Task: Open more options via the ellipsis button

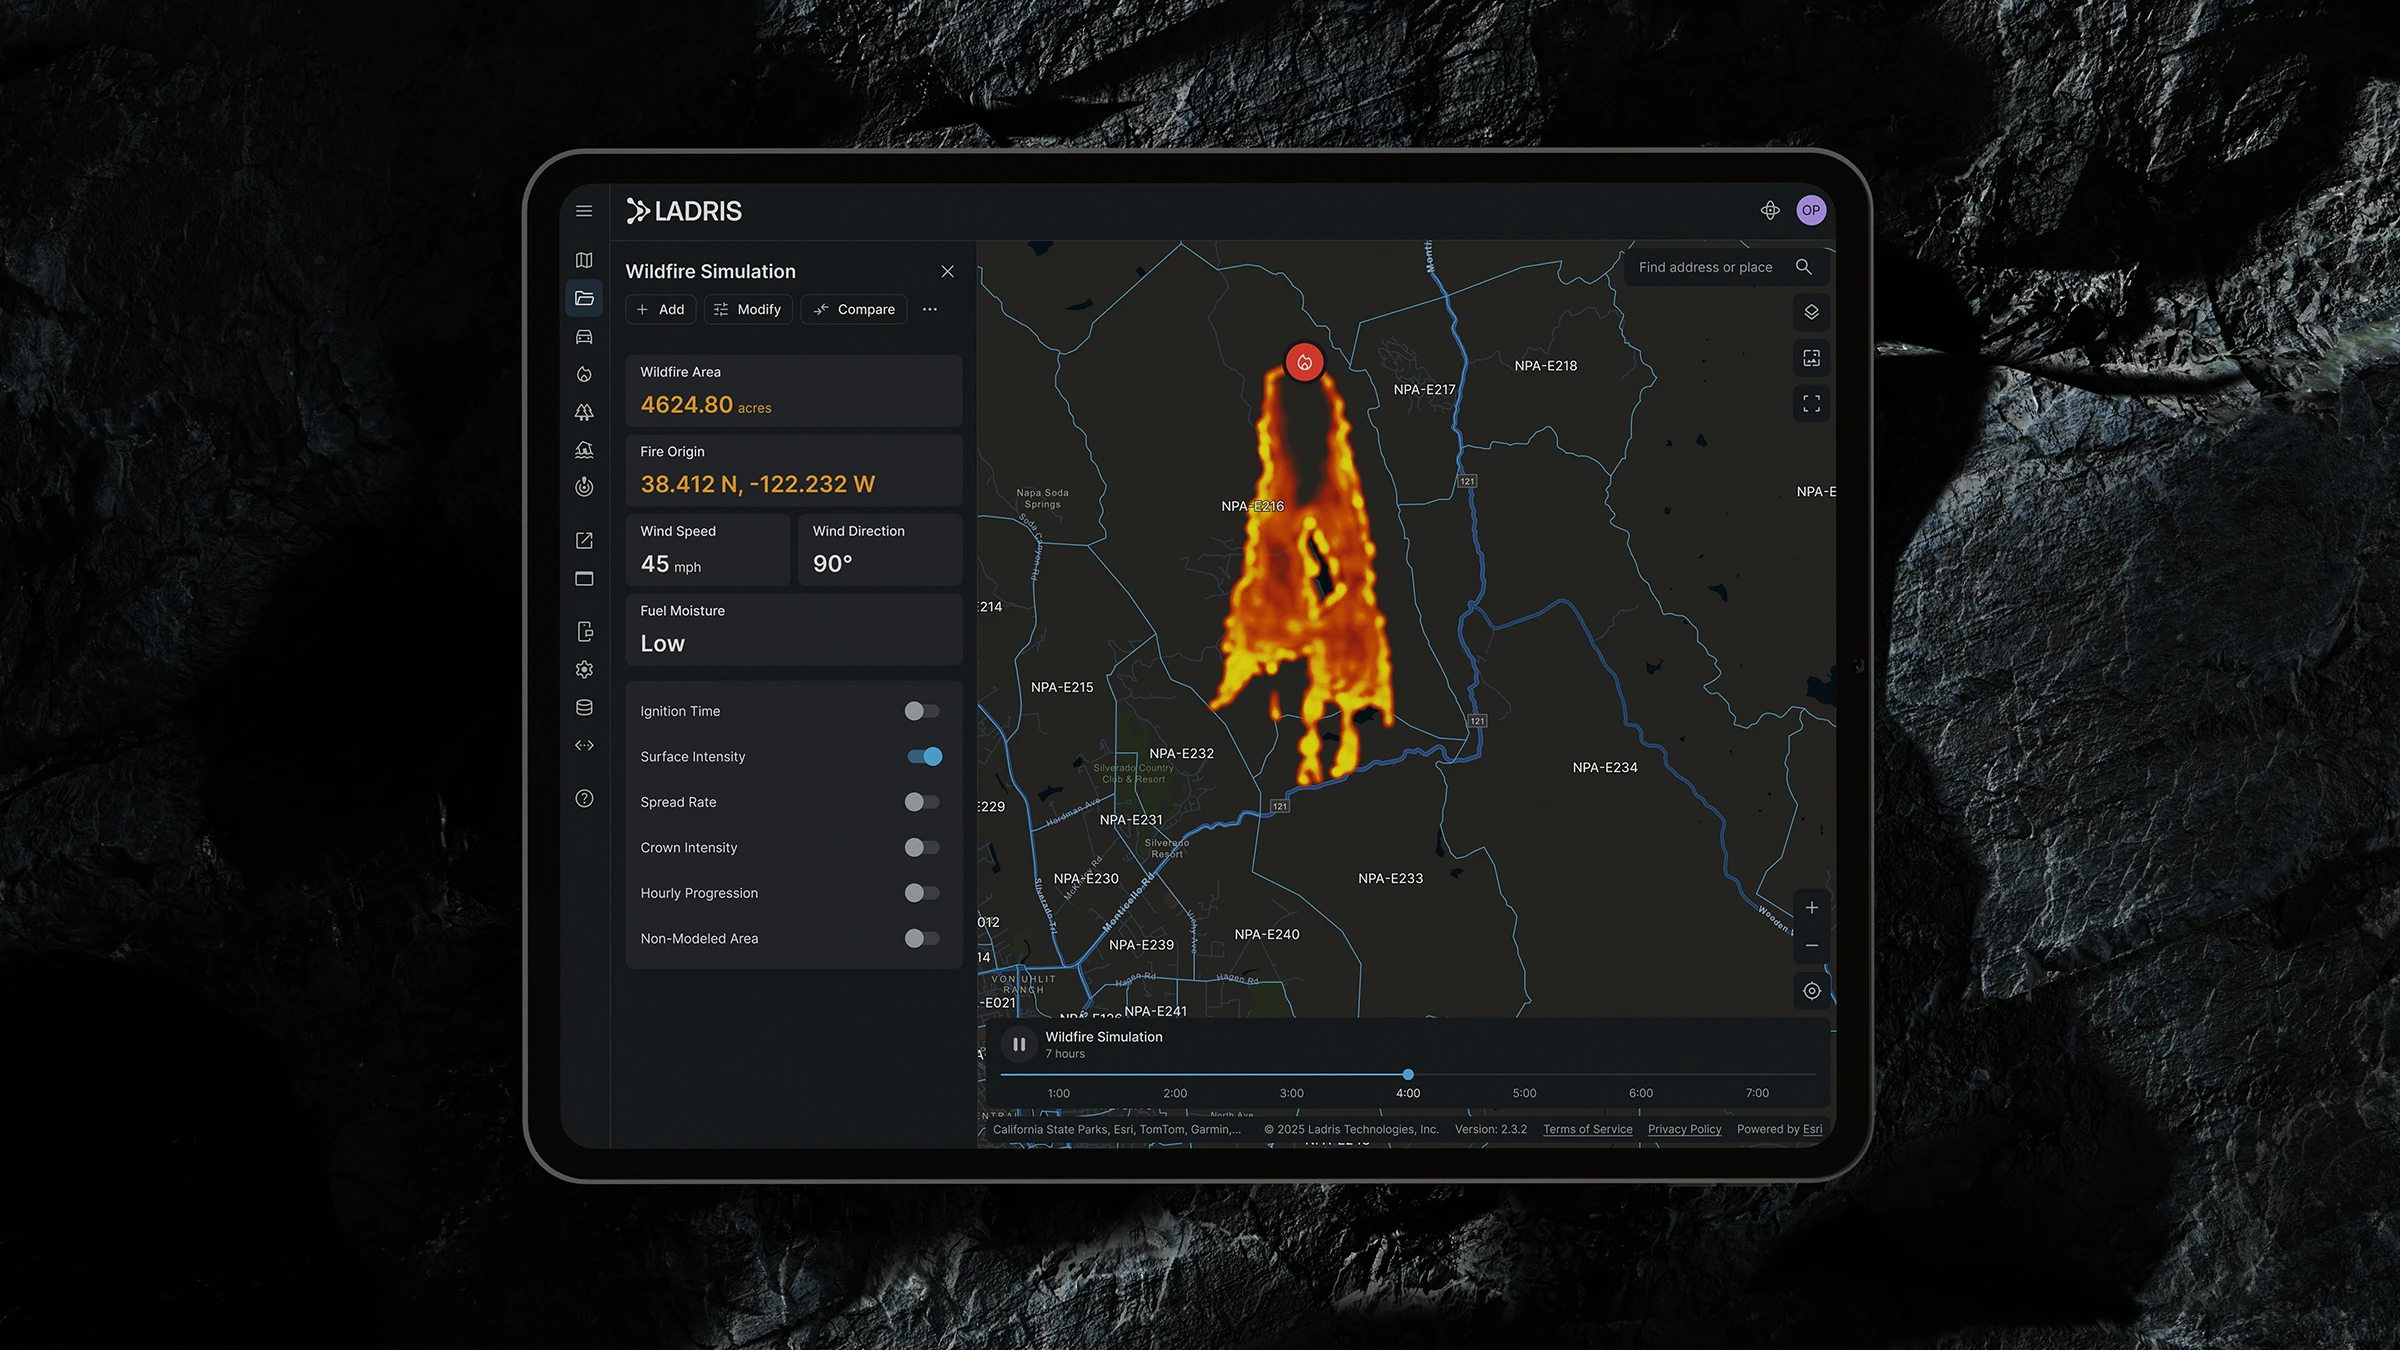Action: point(930,309)
